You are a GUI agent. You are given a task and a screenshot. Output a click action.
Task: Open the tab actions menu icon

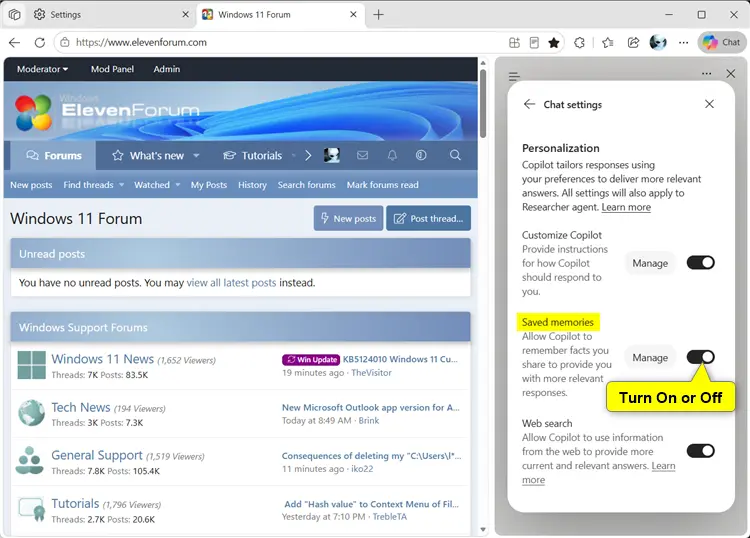click(15, 15)
